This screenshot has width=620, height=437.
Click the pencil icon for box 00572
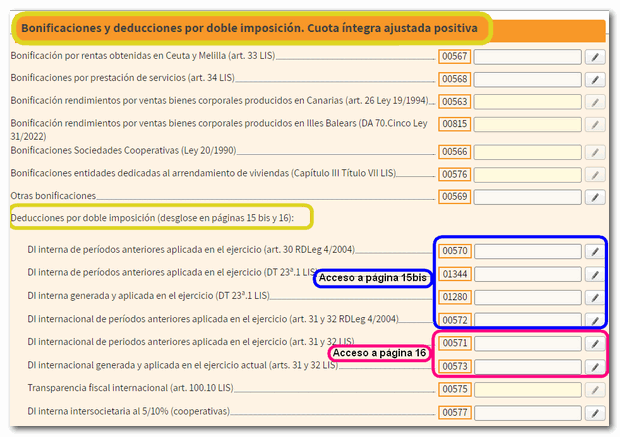pyautogui.click(x=594, y=319)
